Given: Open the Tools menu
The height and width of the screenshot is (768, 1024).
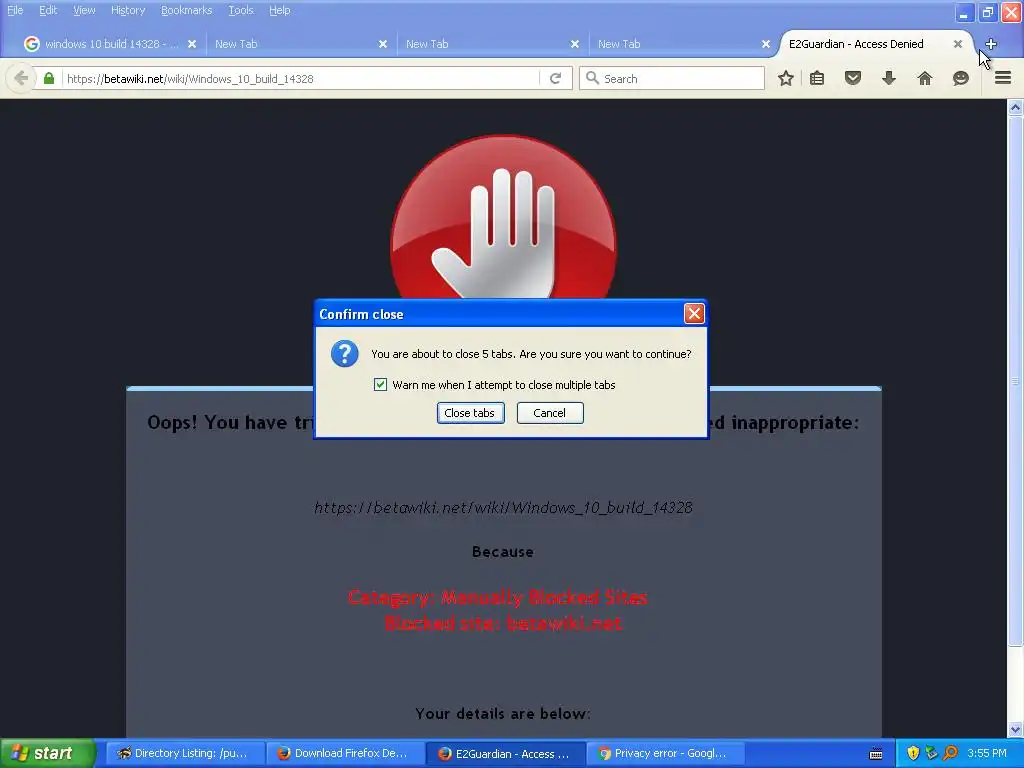Looking at the screenshot, I should [x=241, y=10].
